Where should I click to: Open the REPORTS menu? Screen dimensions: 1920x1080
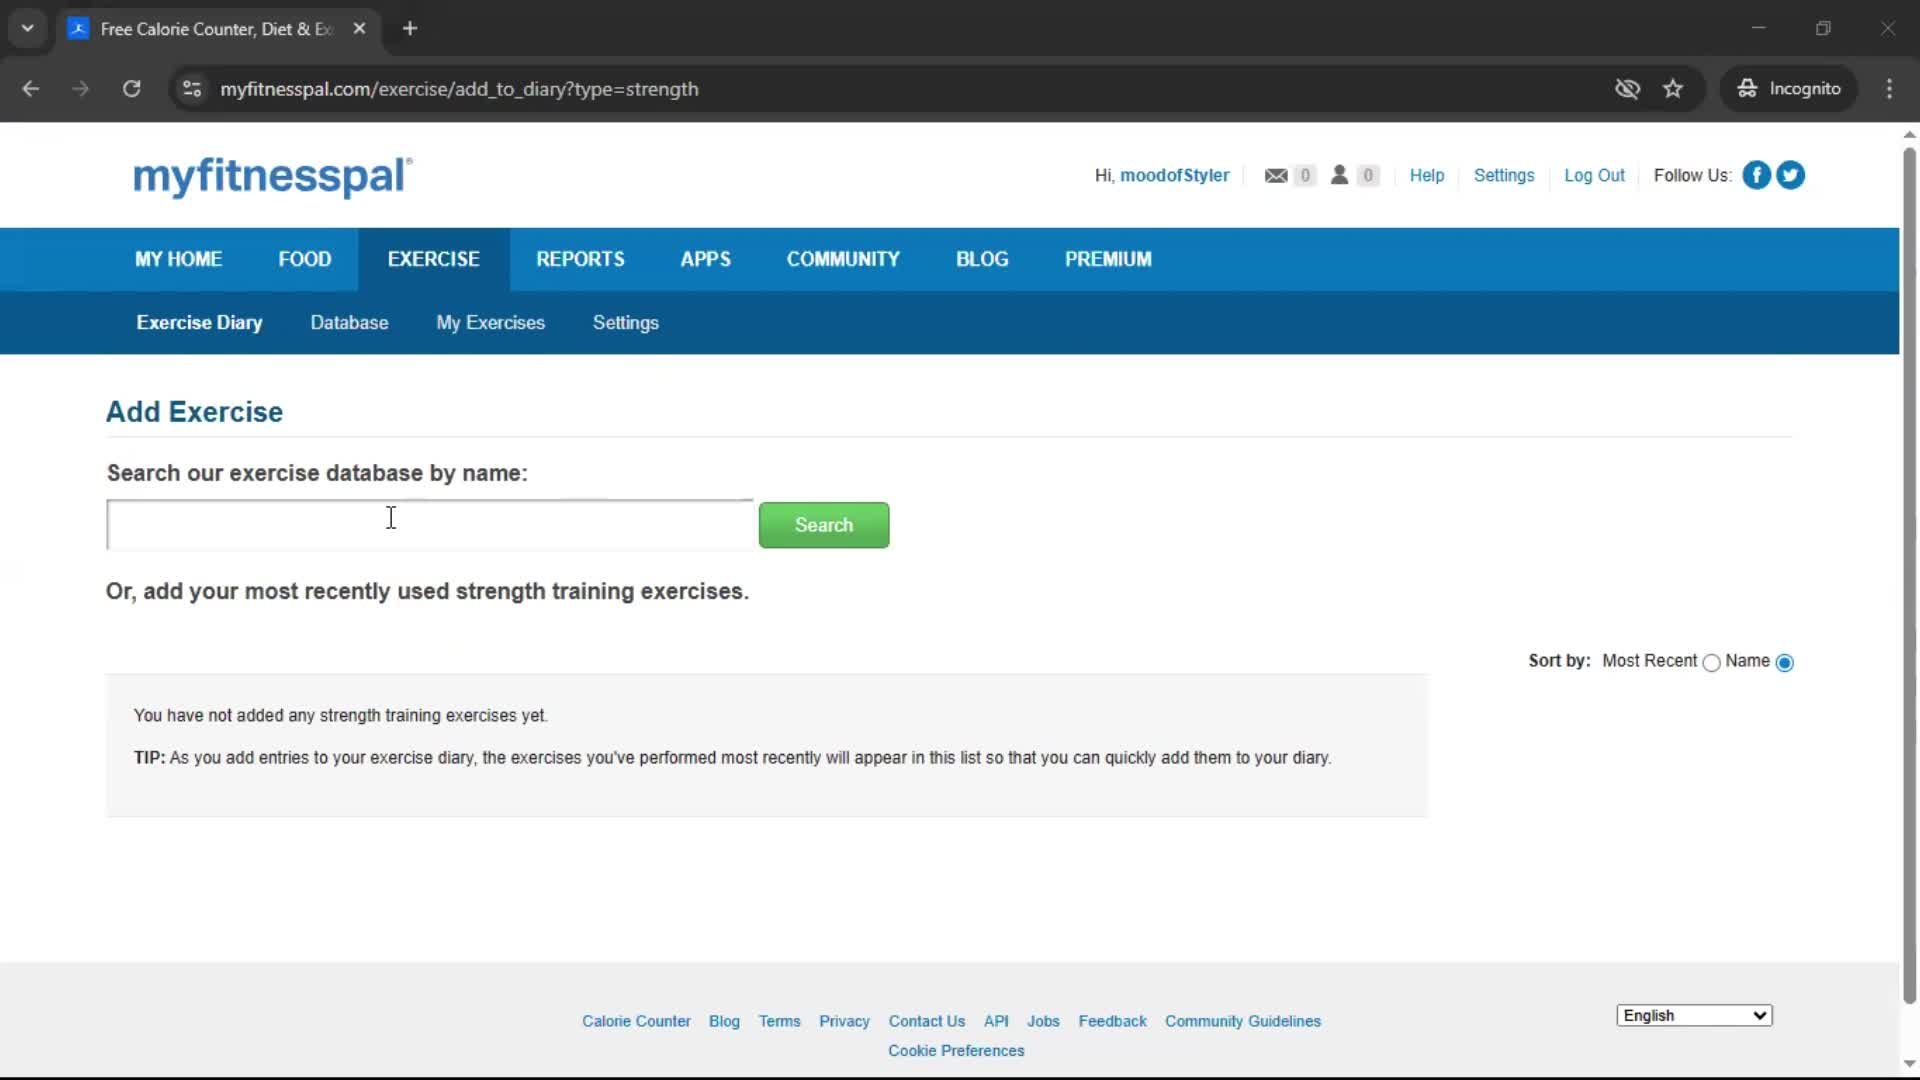(580, 259)
